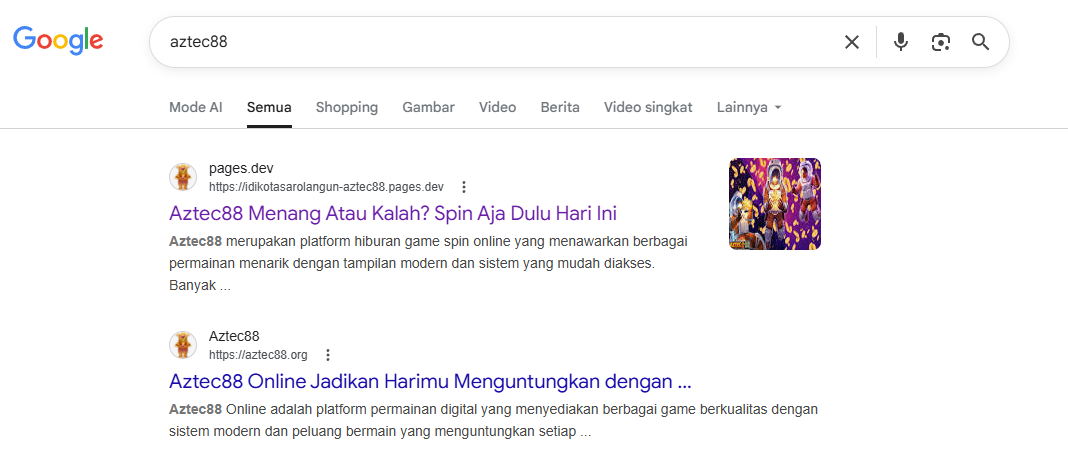
Task: Click the favicon of pages.dev result
Action: pos(183,177)
